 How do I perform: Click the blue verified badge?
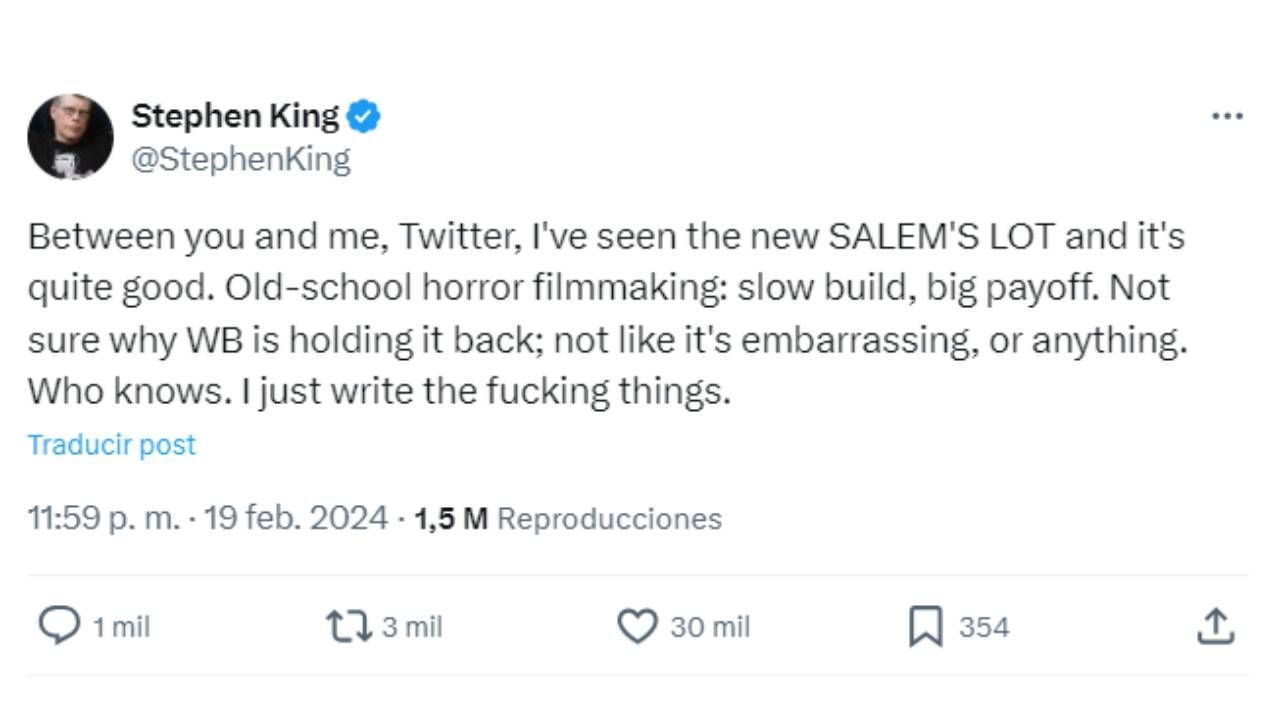pos(363,117)
